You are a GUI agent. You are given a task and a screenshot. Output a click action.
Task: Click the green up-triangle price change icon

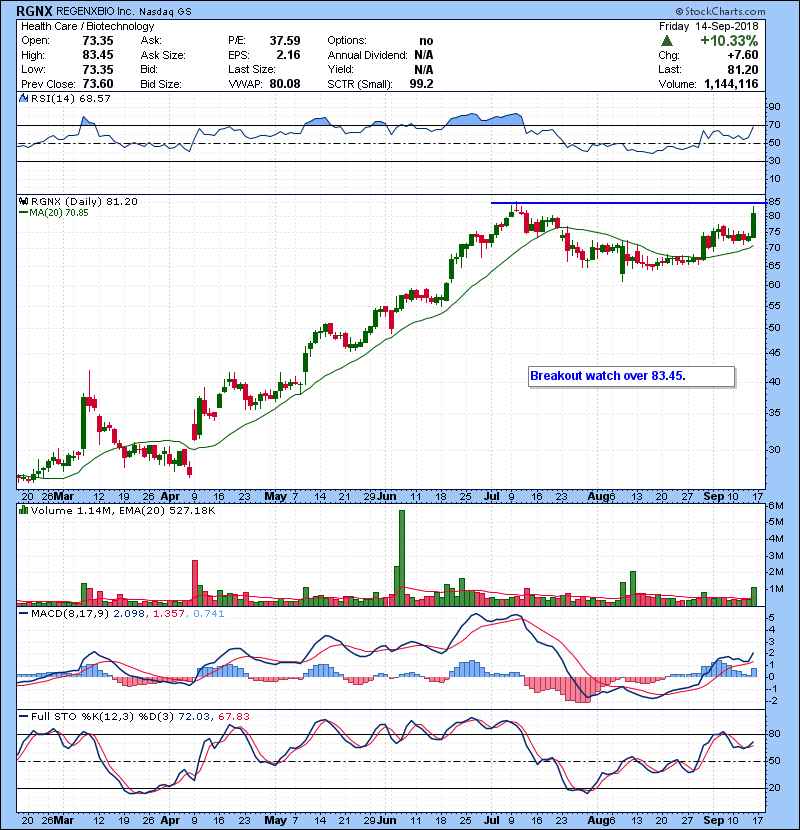(x=667, y=41)
